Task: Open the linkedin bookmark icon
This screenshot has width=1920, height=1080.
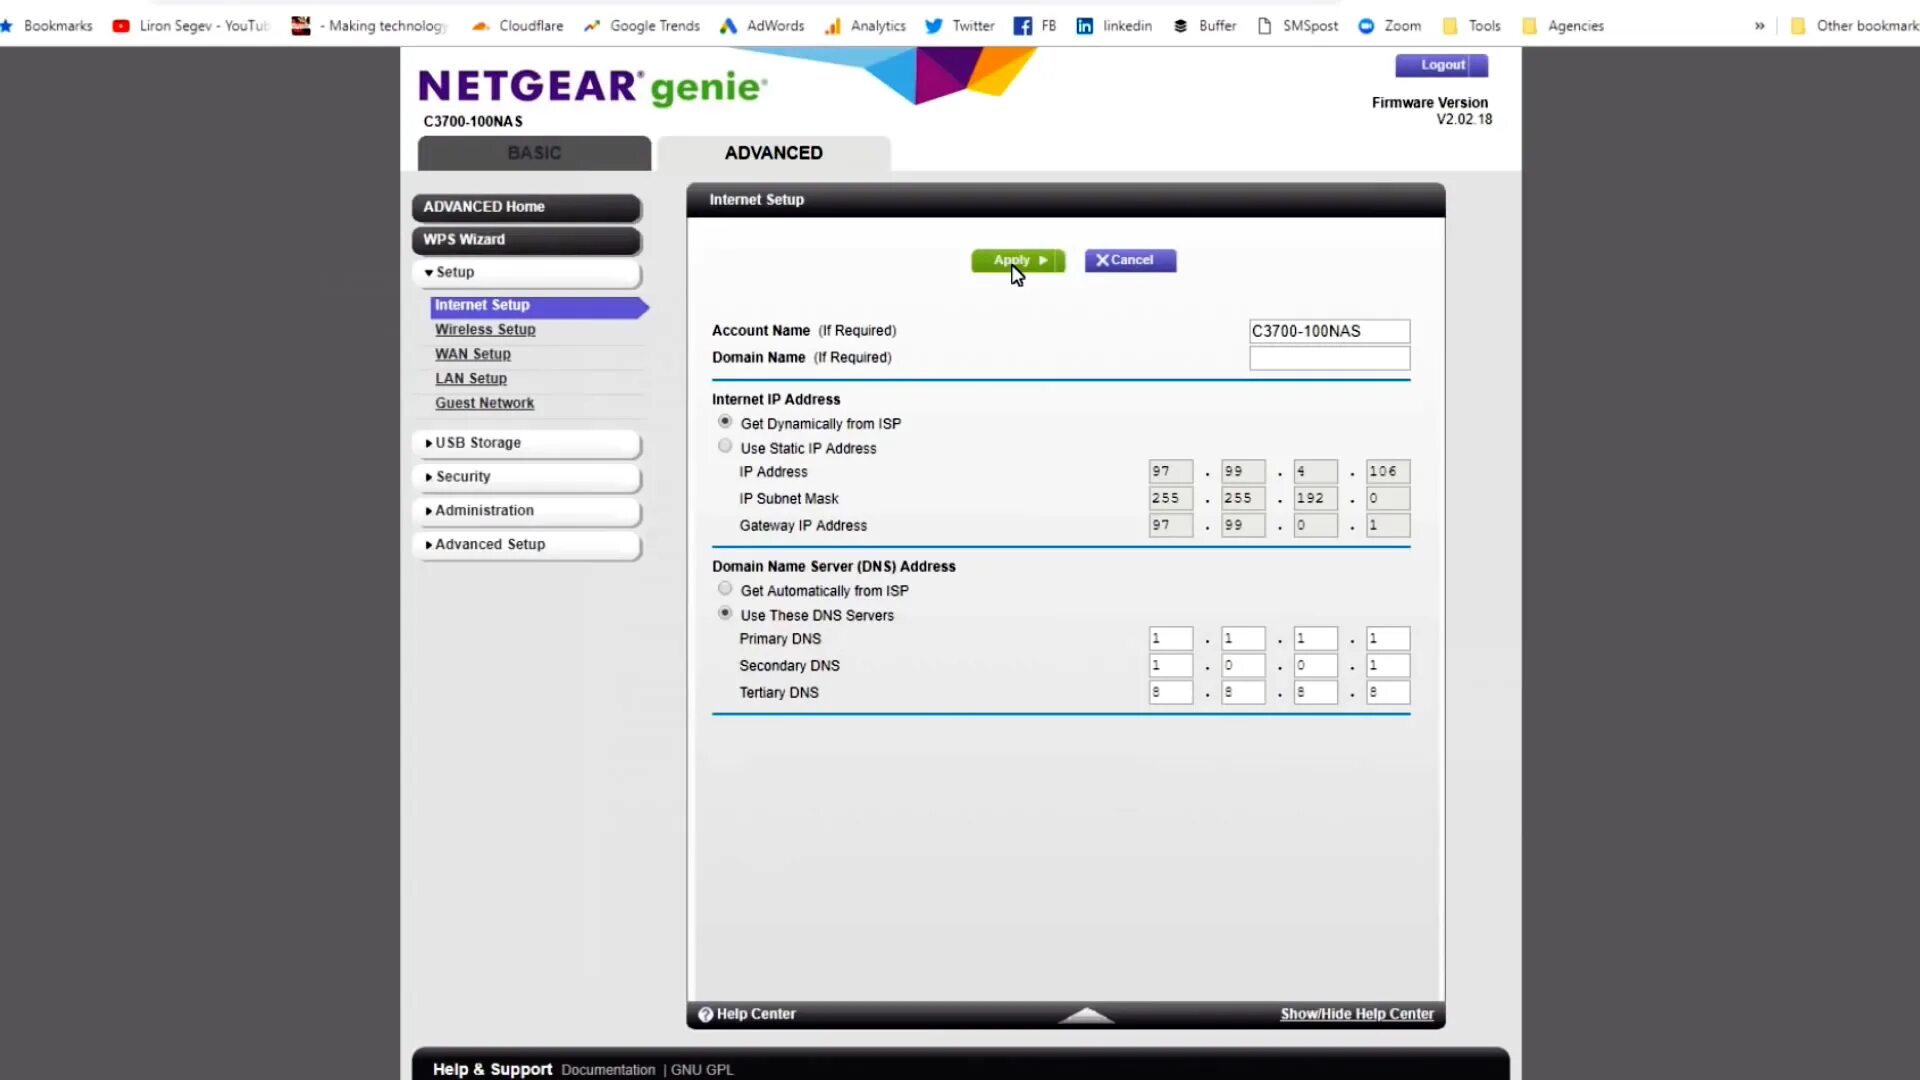Action: 1084,26
